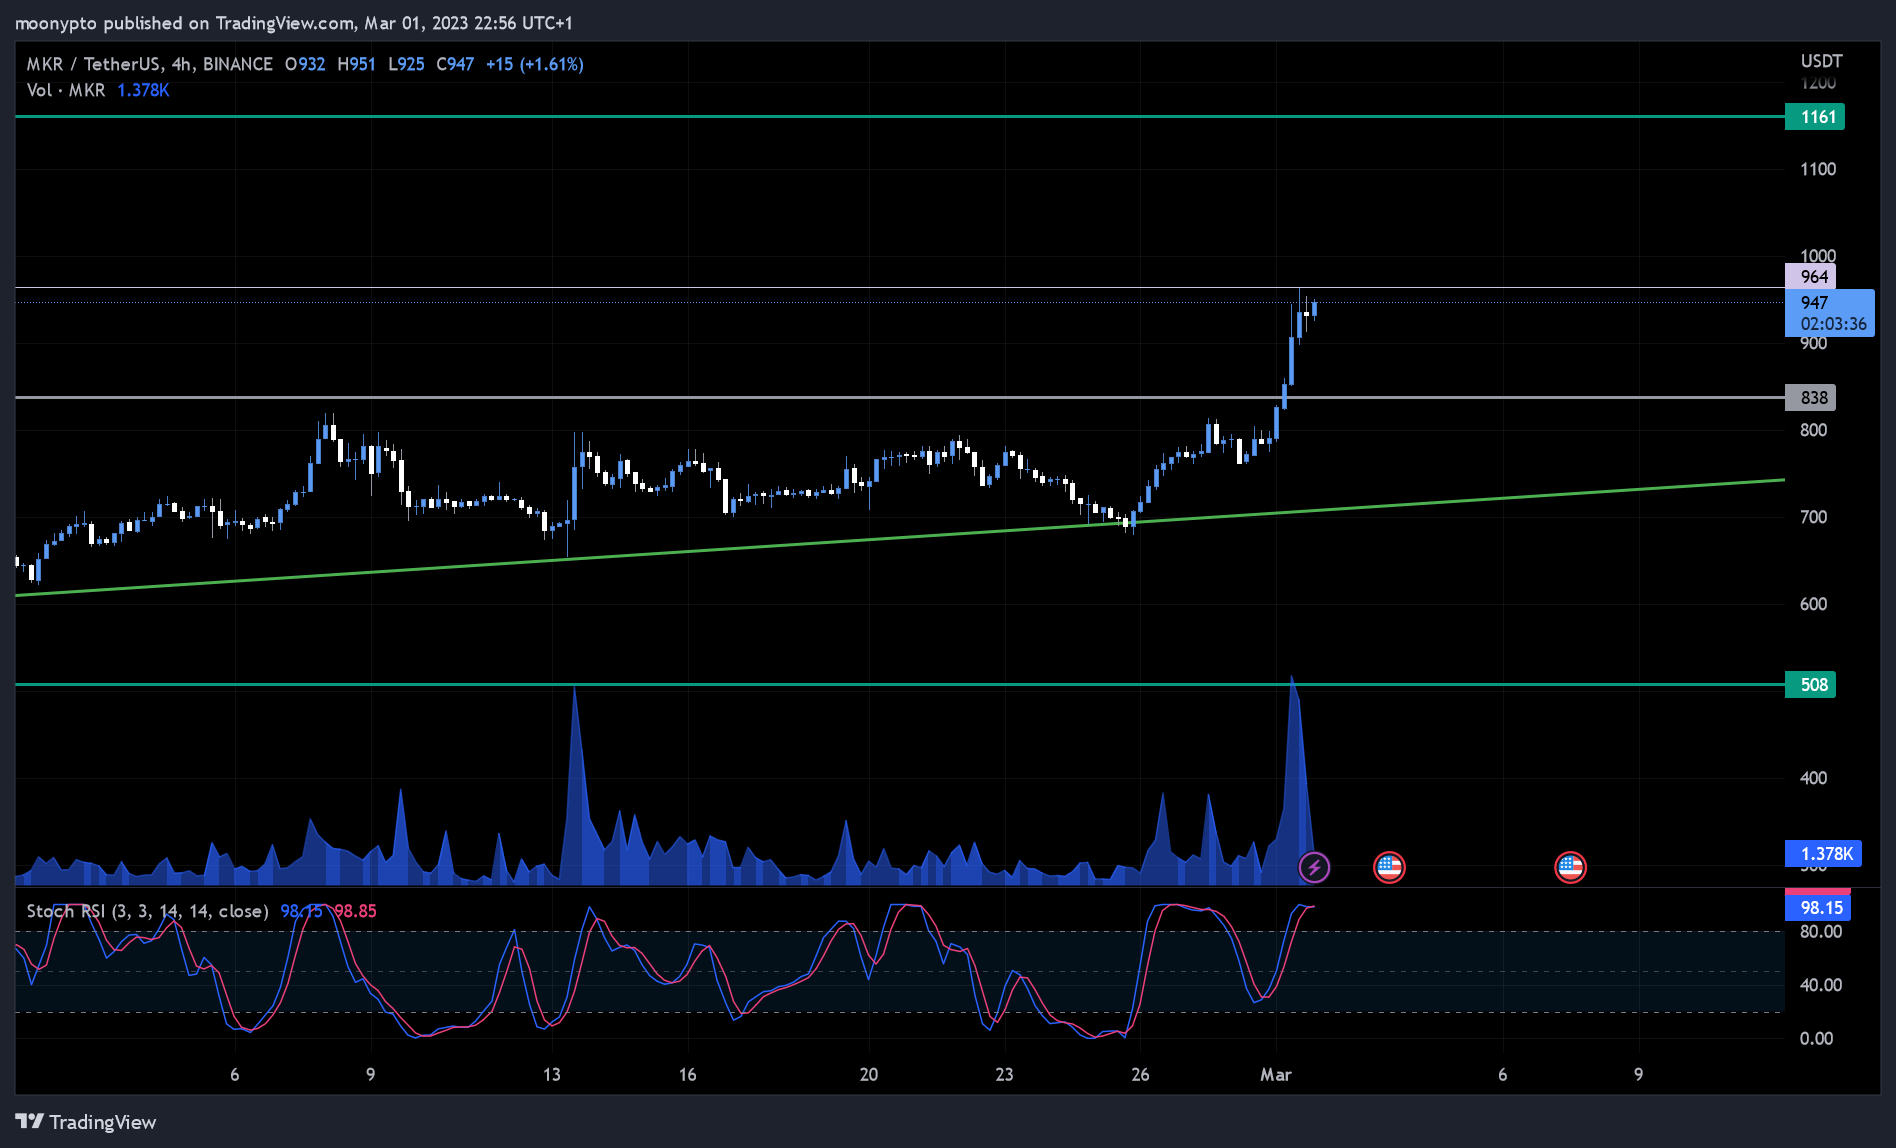The image size is (1896, 1148).
Task: Click the 80.00 Stoch RSI axis label
Action: (1821, 932)
